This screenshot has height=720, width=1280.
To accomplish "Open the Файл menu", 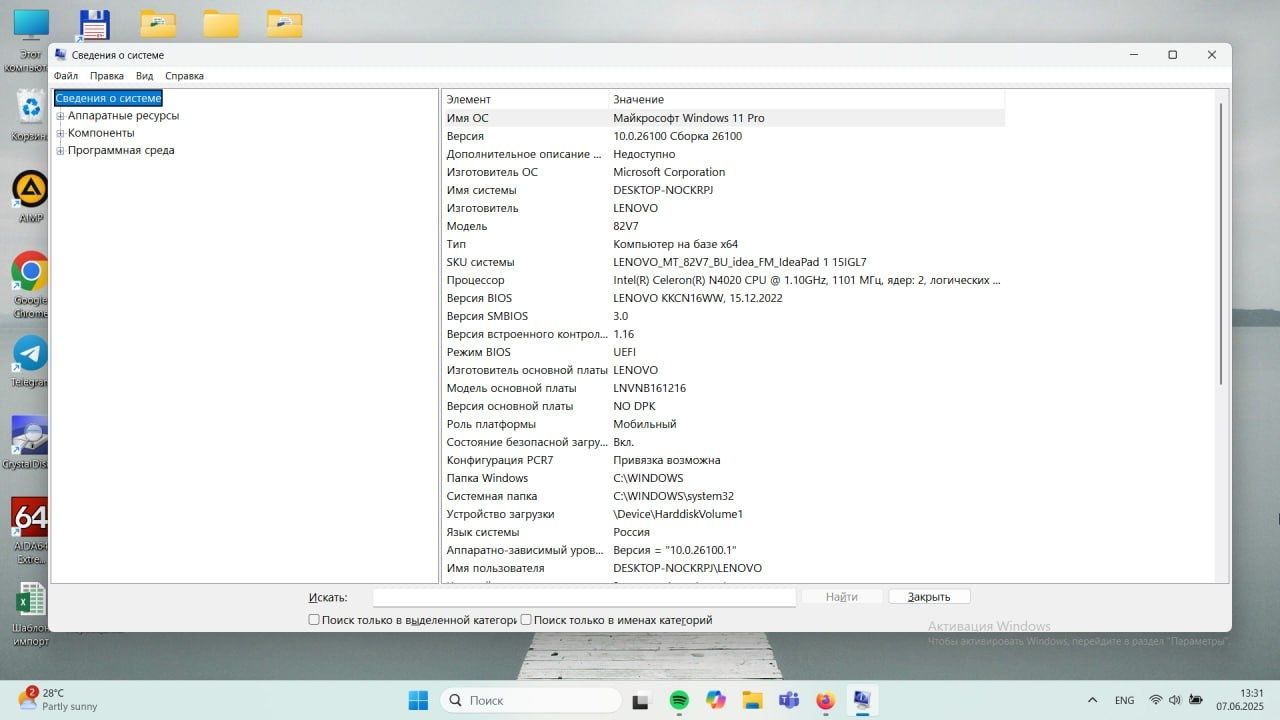I will point(66,76).
